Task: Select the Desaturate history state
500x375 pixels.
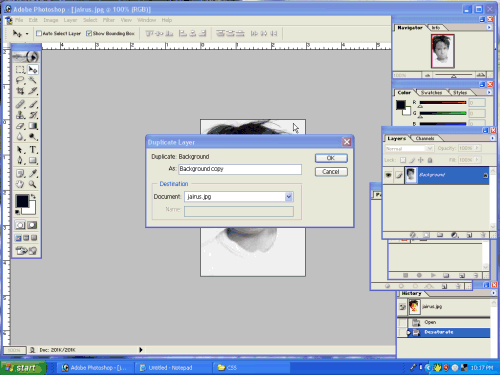Action: click(449, 332)
